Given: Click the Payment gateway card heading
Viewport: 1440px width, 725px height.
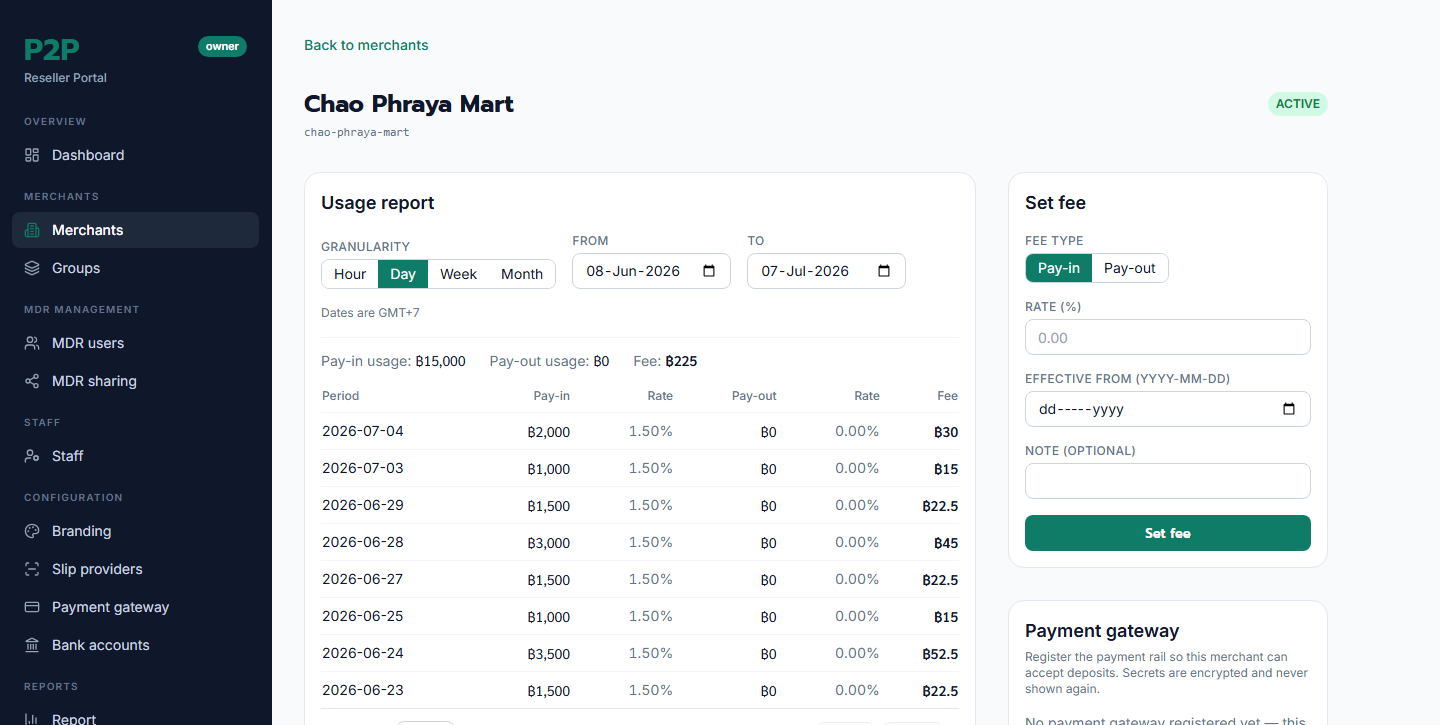Looking at the screenshot, I should [1102, 631].
